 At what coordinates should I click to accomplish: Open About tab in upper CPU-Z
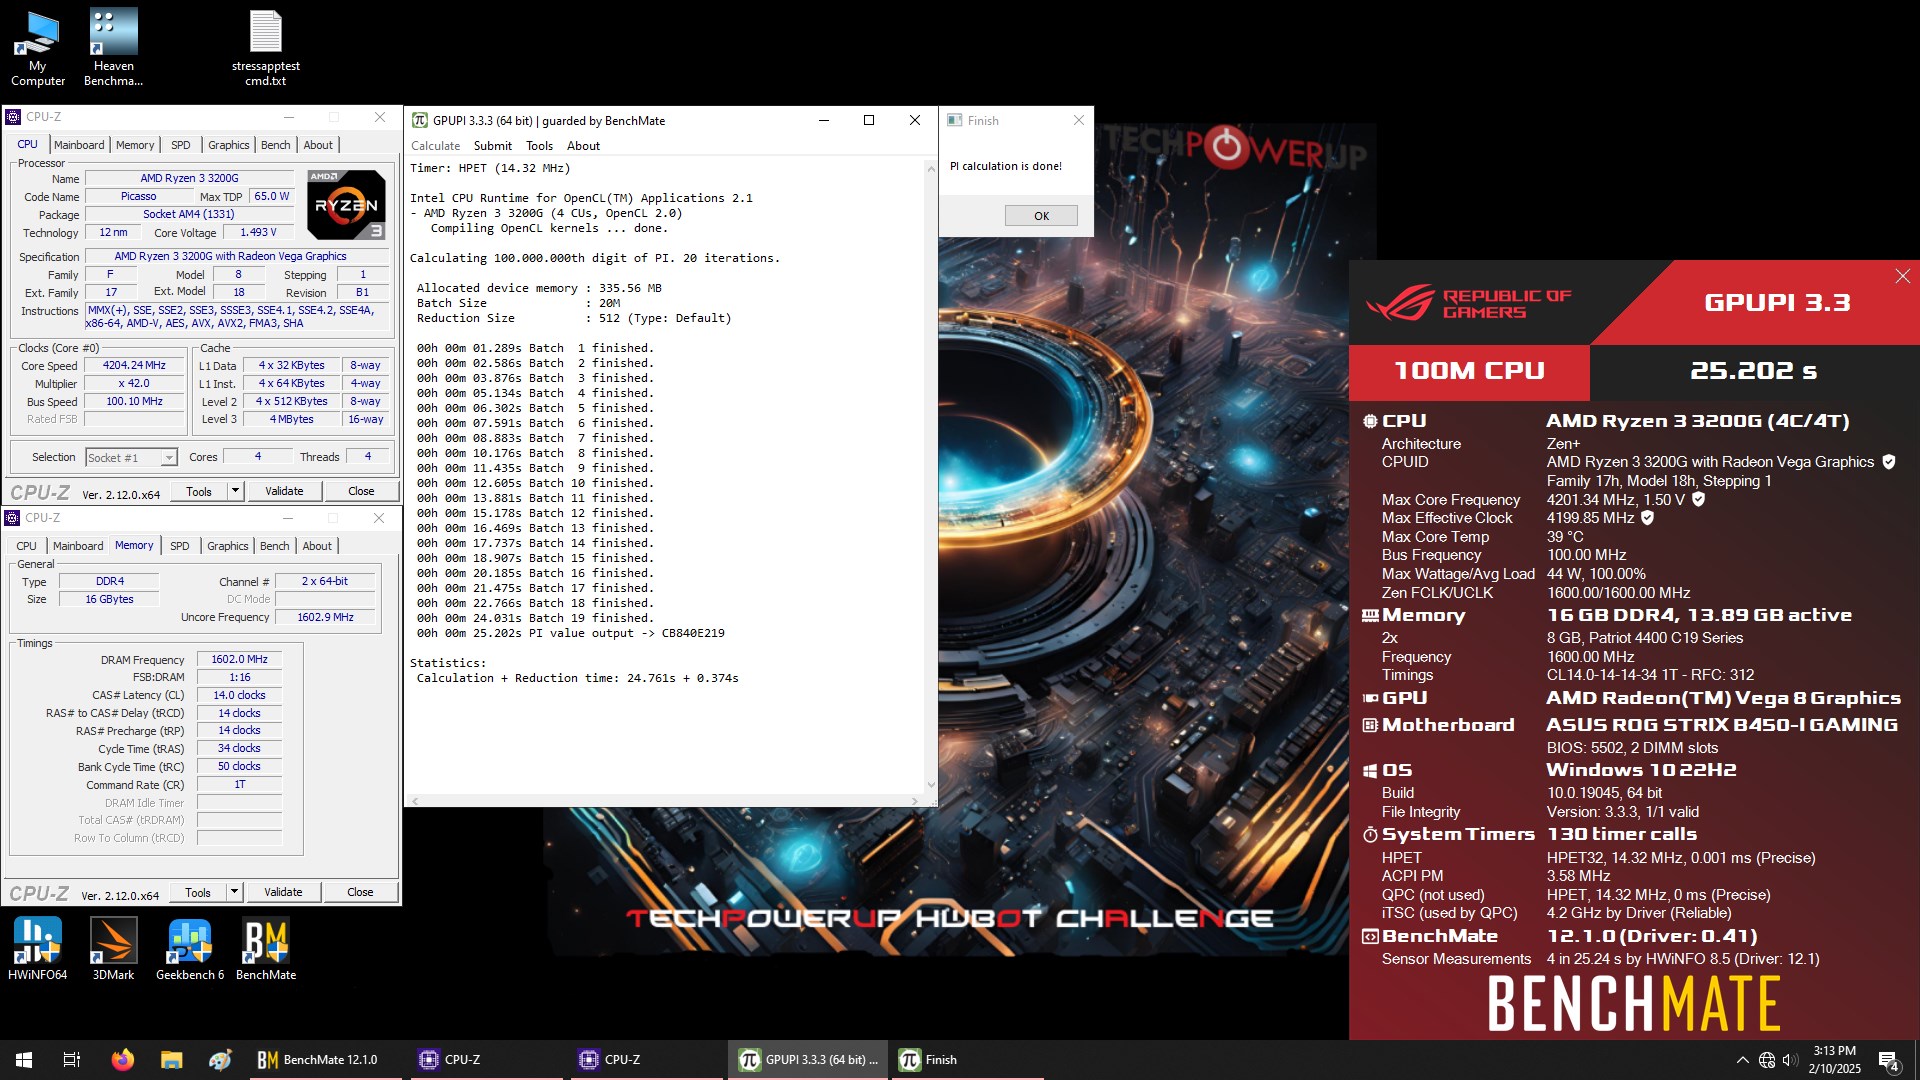coord(318,145)
